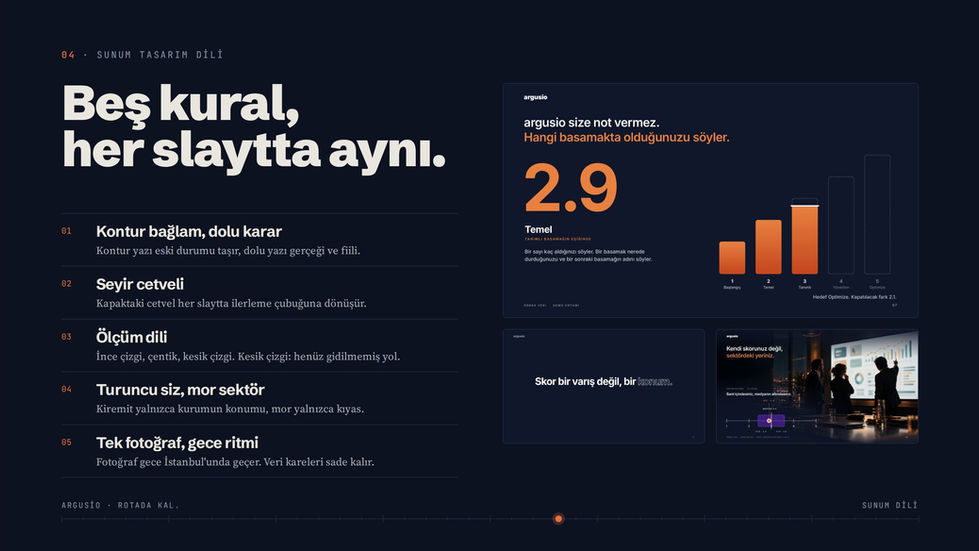Click the "argusio" logo in the large slide
Screen dimensions: 979x551
coord(536,97)
